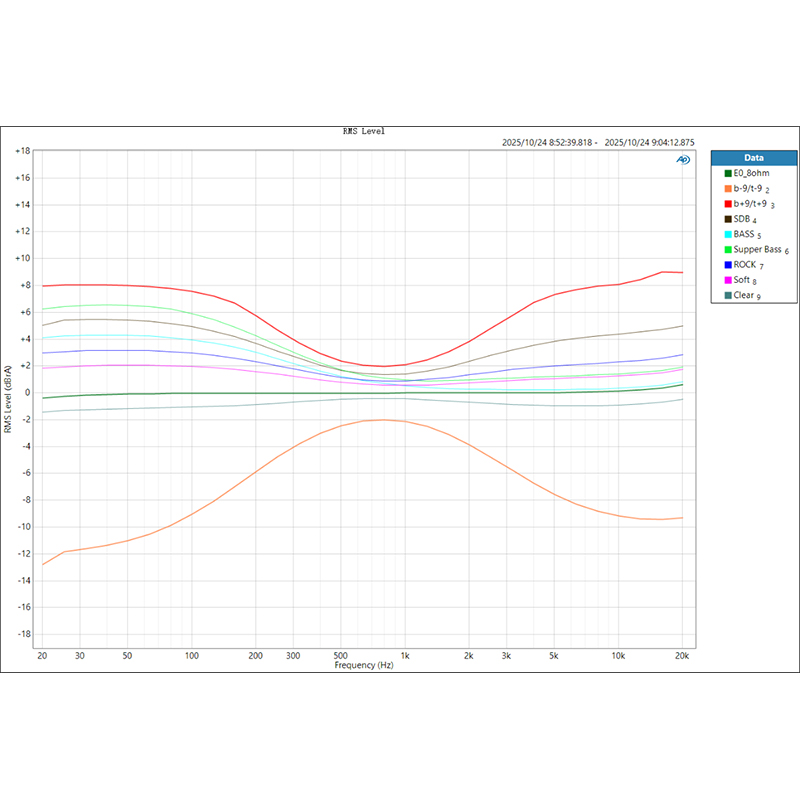Click the RMS Level graph title

(363, 131)
